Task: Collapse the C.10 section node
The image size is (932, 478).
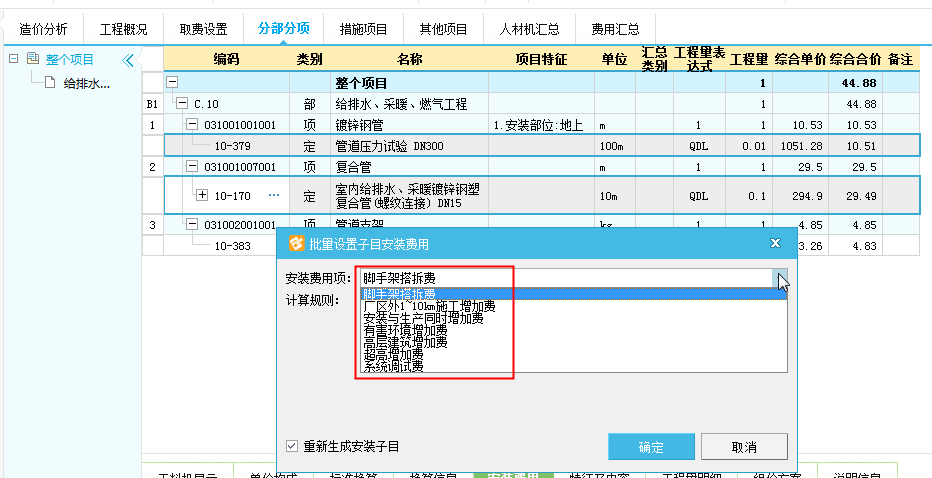Action: tap(182, 104)
